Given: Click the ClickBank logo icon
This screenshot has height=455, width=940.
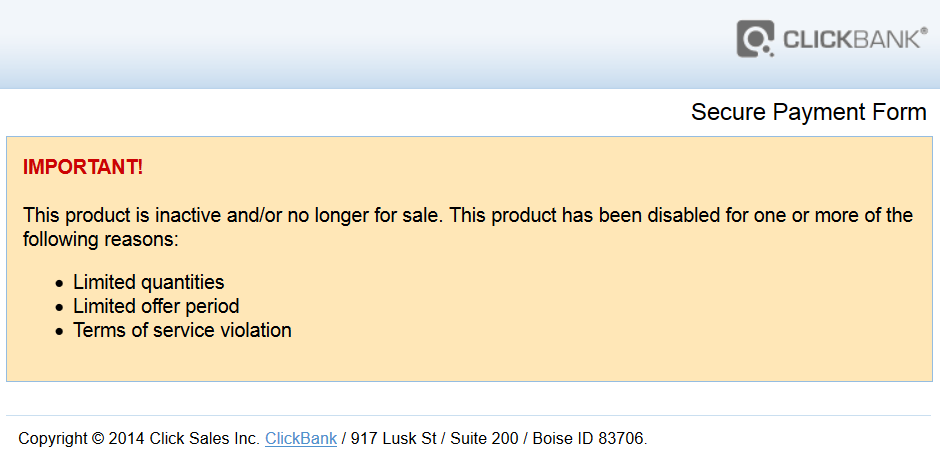Looking at the screenshot, I should click(x=756, y=39).
